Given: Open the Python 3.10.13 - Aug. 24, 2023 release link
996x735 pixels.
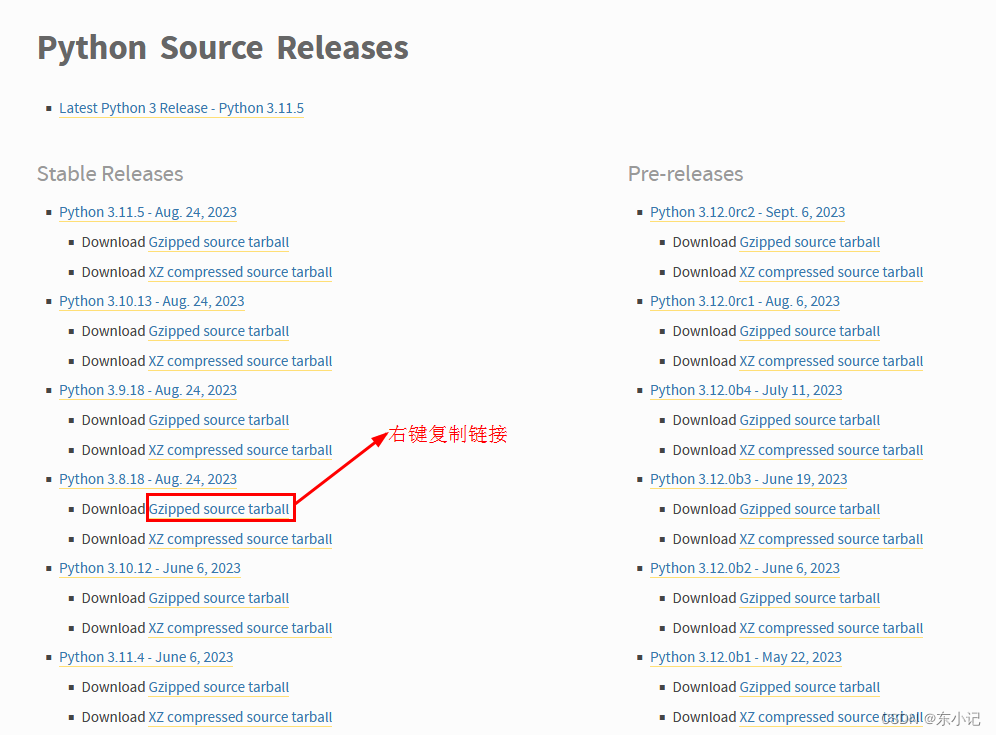Looking at the screenshot, I should [152, 301].
